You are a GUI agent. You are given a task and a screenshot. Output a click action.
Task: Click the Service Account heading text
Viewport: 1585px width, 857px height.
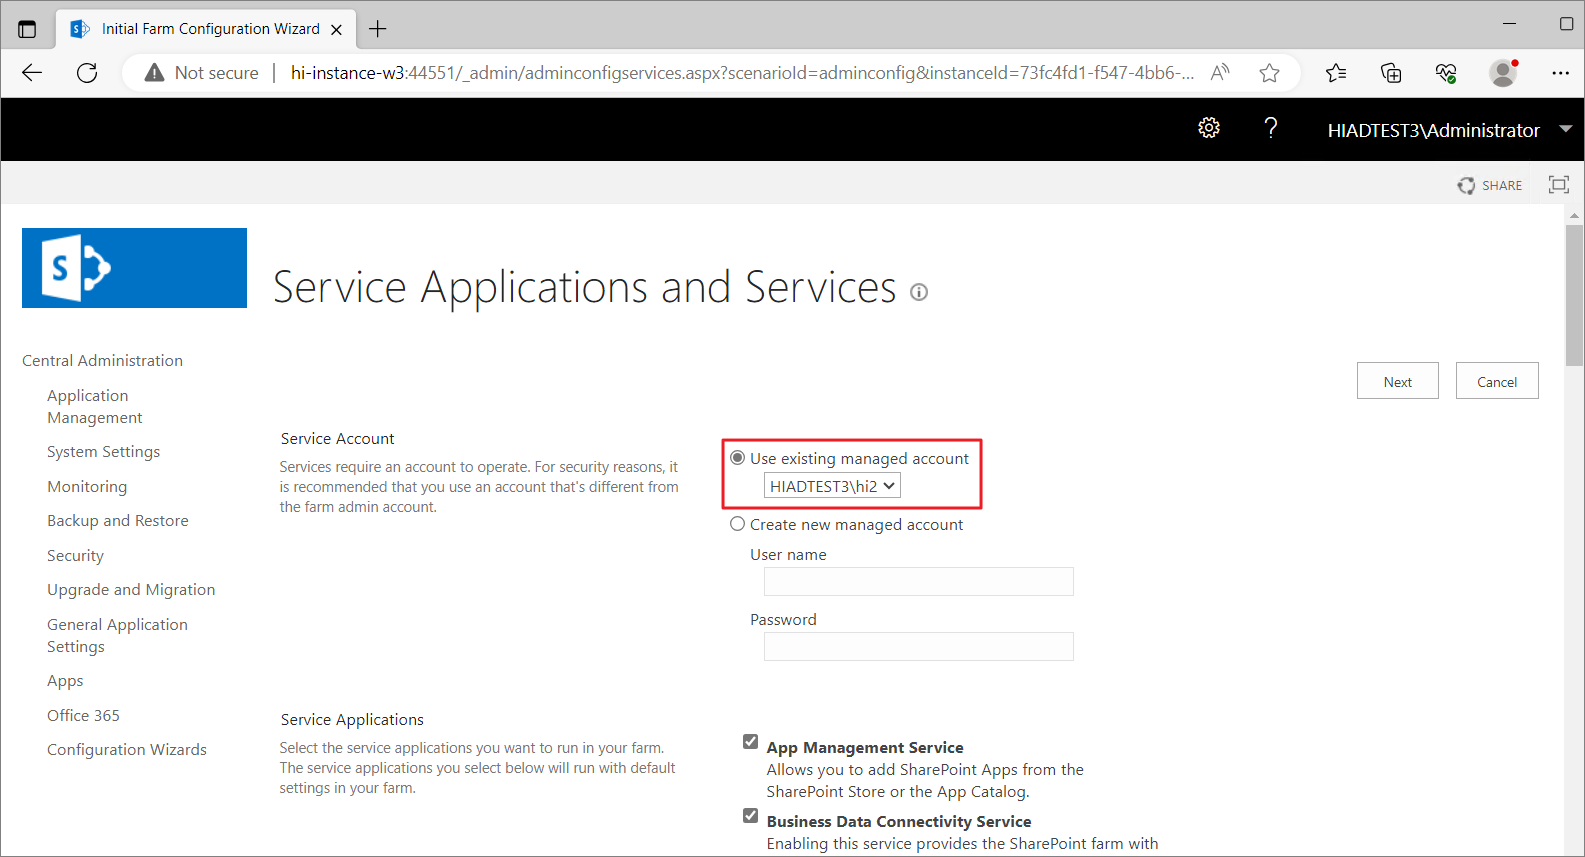point(337,438)
